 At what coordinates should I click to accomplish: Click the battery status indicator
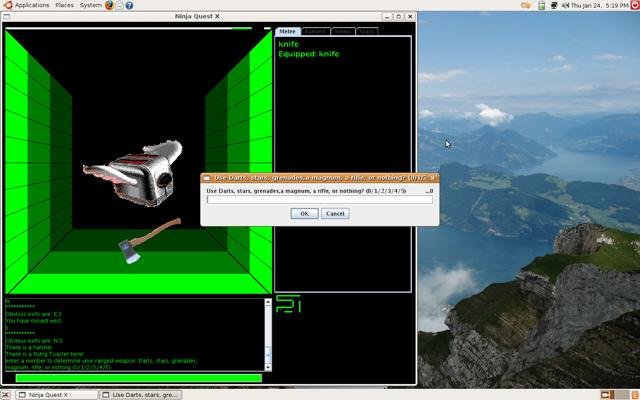click(x=542, y=5)
